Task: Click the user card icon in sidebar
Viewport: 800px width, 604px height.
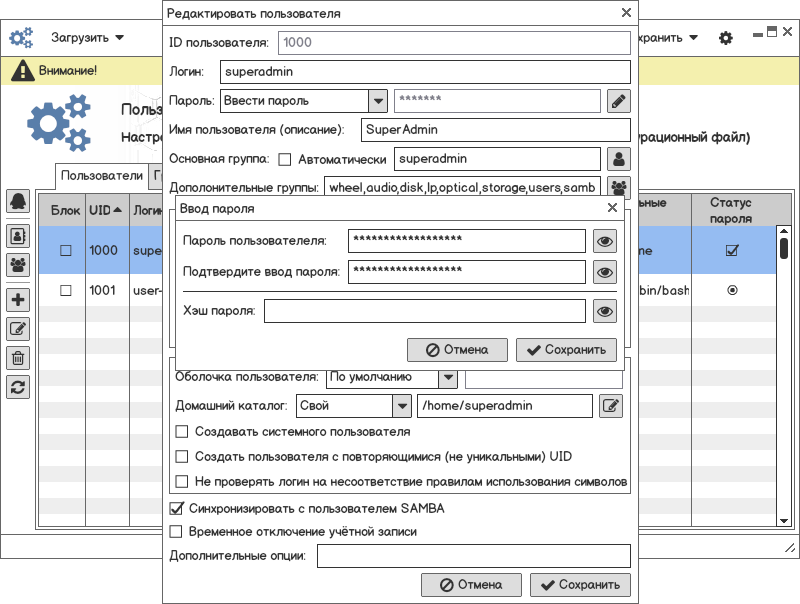Action: coord(18,236)
